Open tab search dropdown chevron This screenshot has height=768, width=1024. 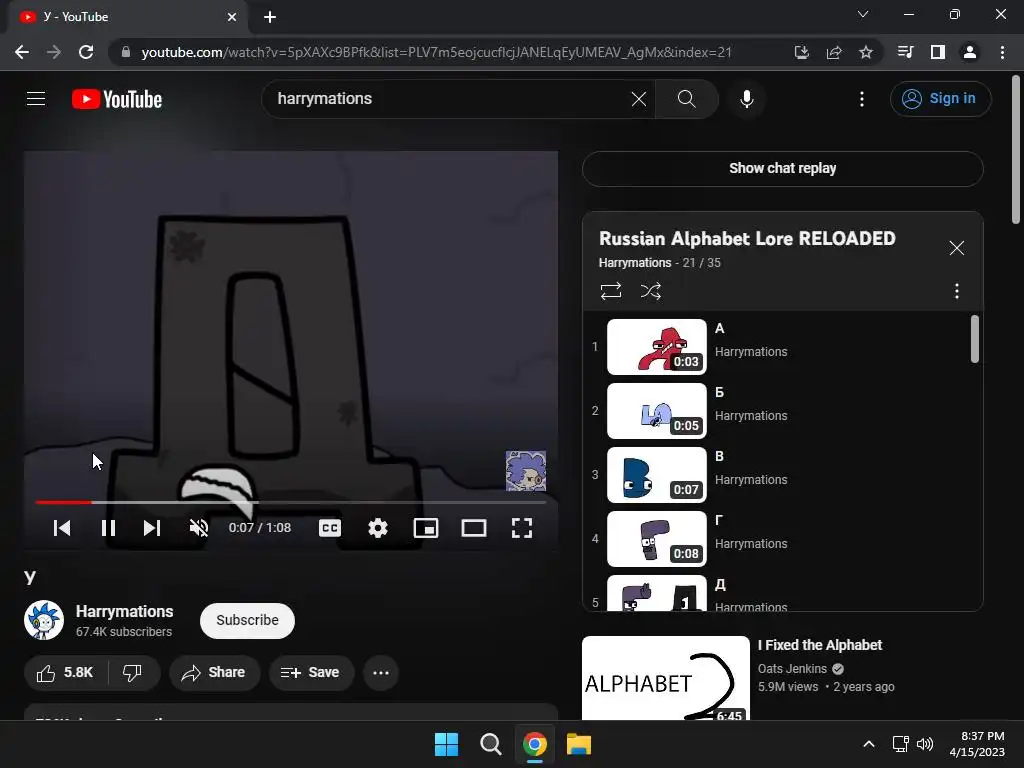pos(863,14)
